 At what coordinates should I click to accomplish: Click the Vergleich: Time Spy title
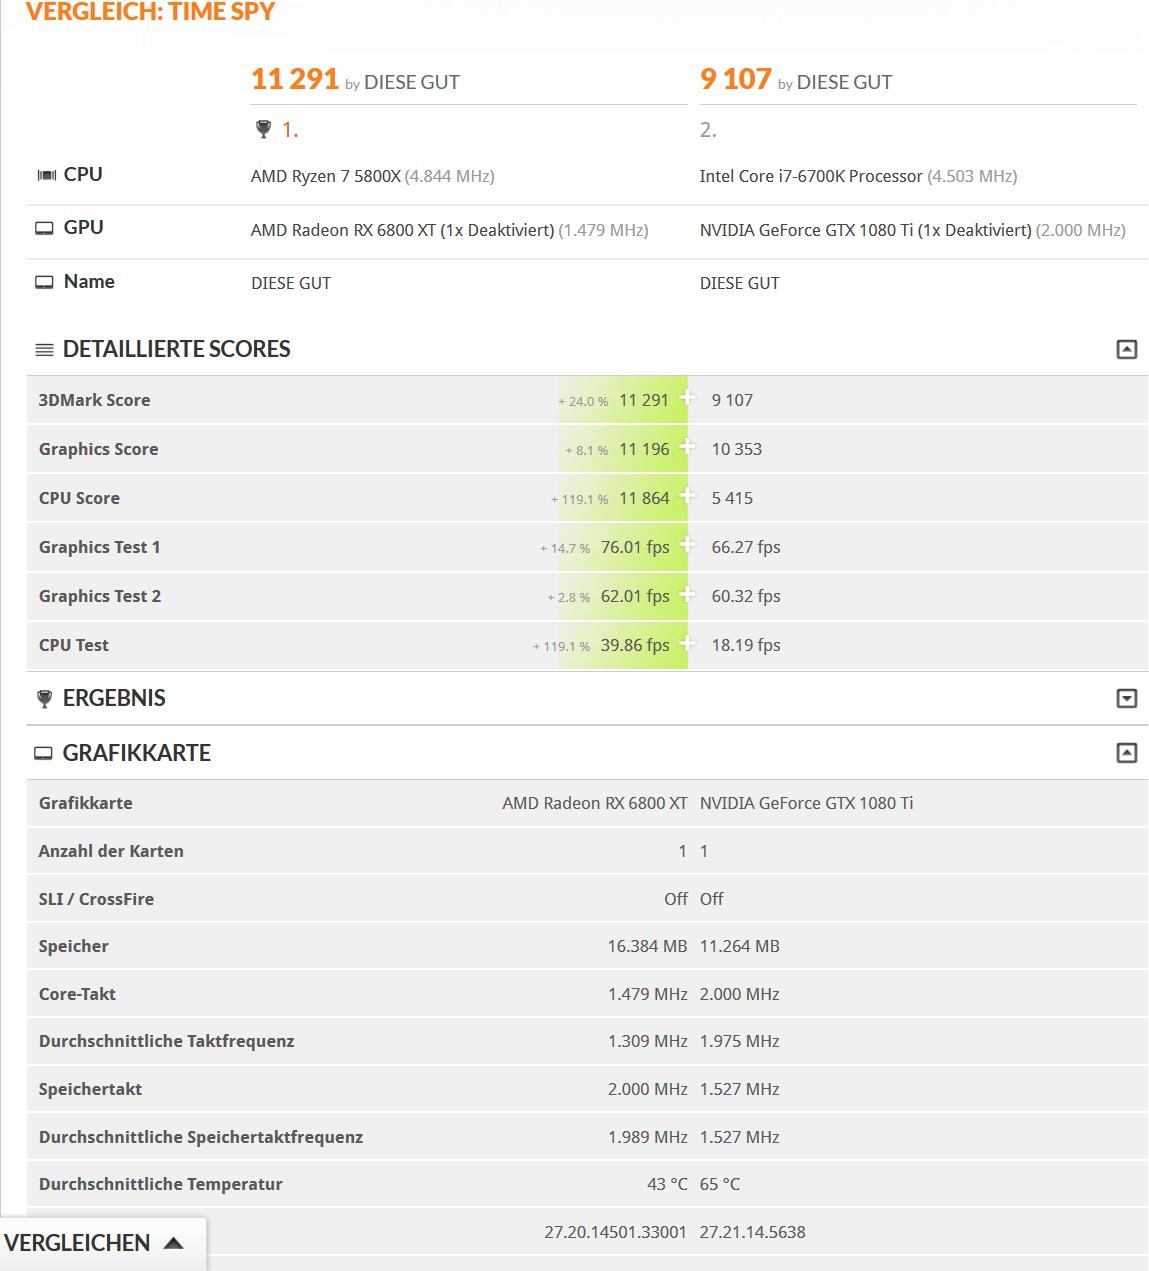point(150,12)
